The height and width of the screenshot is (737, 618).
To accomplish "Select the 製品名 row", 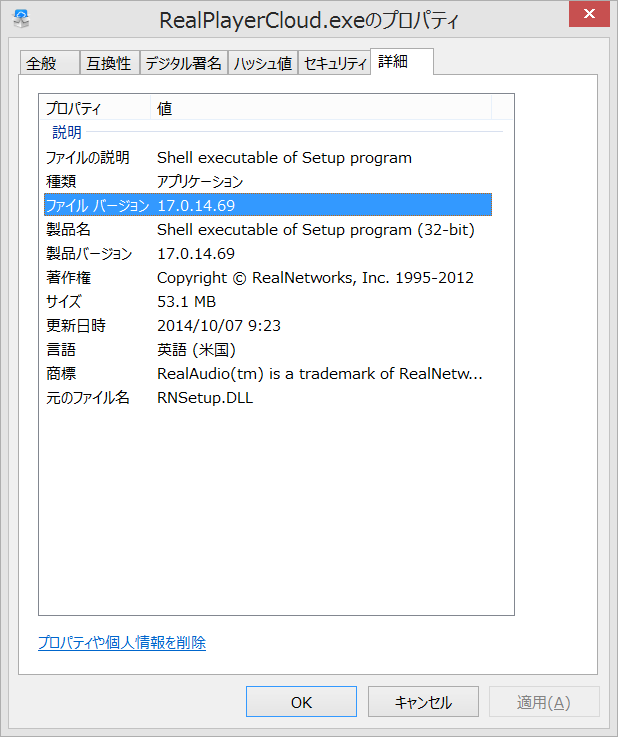I will point(268,230).
